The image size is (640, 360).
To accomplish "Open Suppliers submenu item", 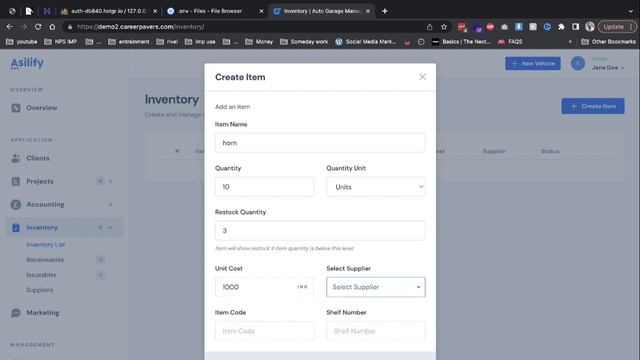I will [x=40, y=290].
